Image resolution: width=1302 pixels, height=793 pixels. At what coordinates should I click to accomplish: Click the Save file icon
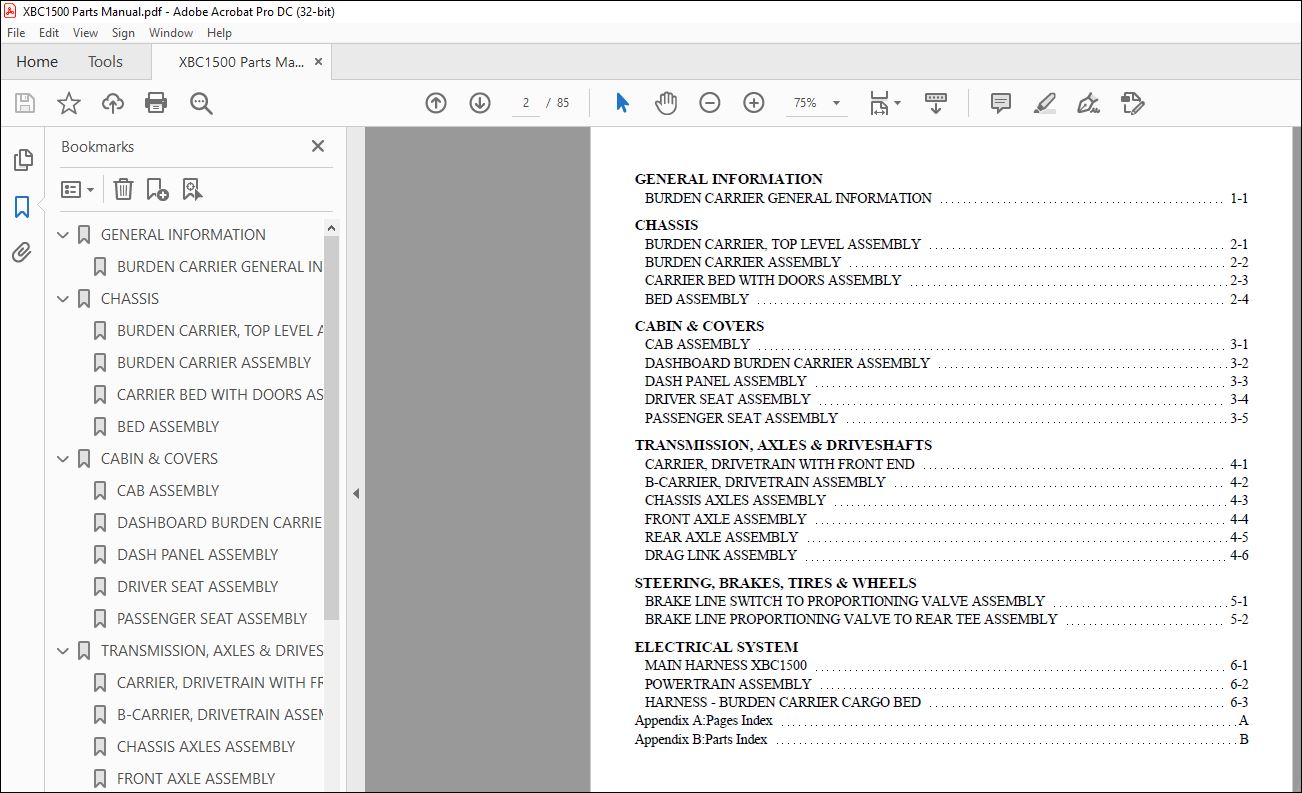pos(25,103)
